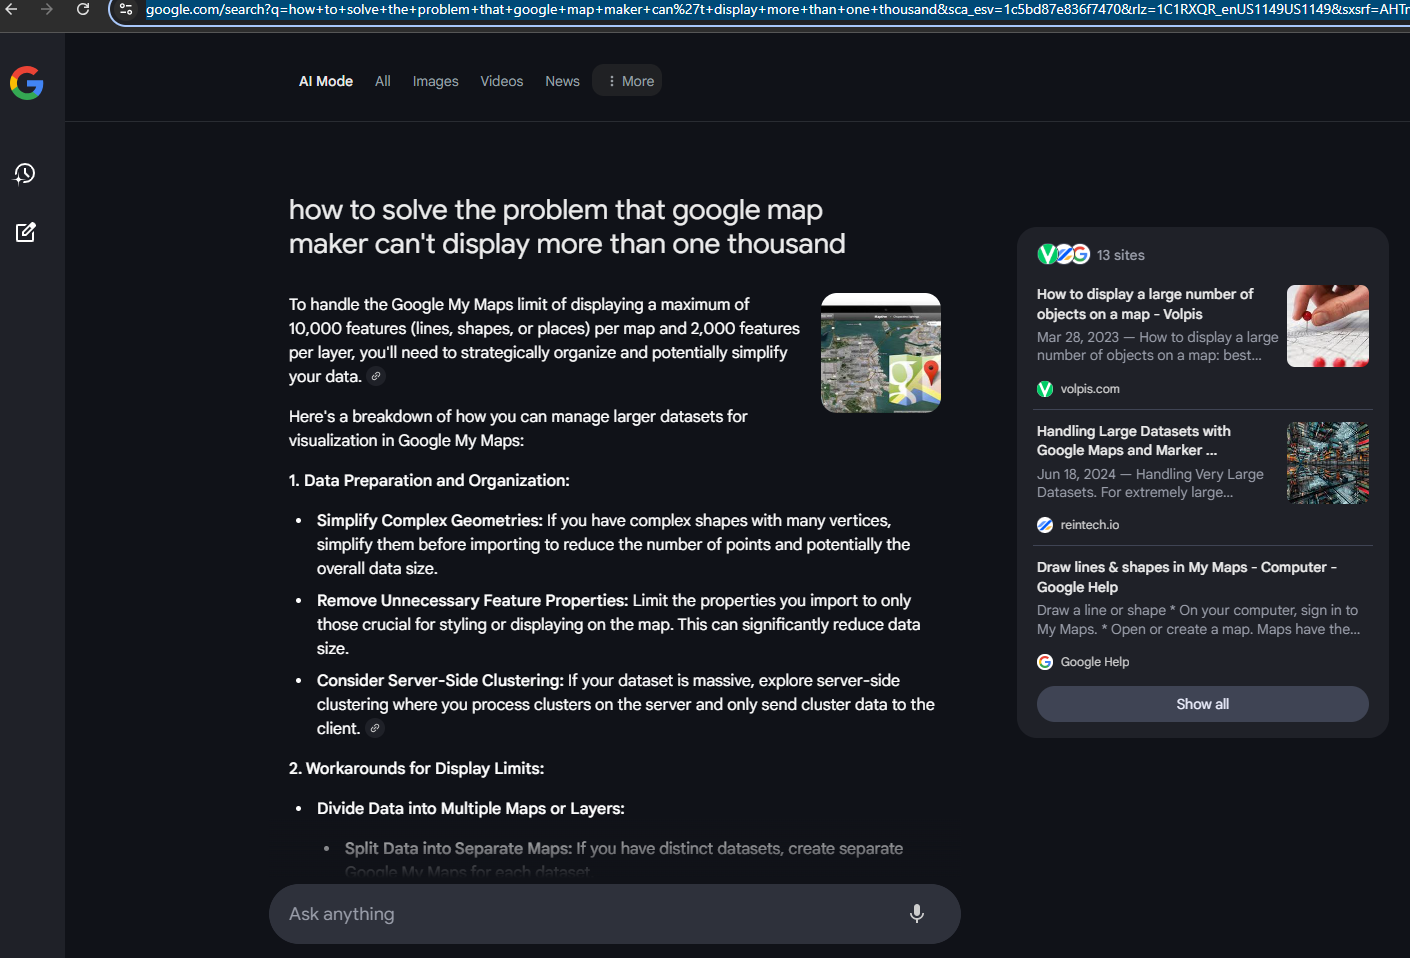This screenshot has width=1410, height=958.
Task: Switch to the All results tab
Action: (383, 81)
